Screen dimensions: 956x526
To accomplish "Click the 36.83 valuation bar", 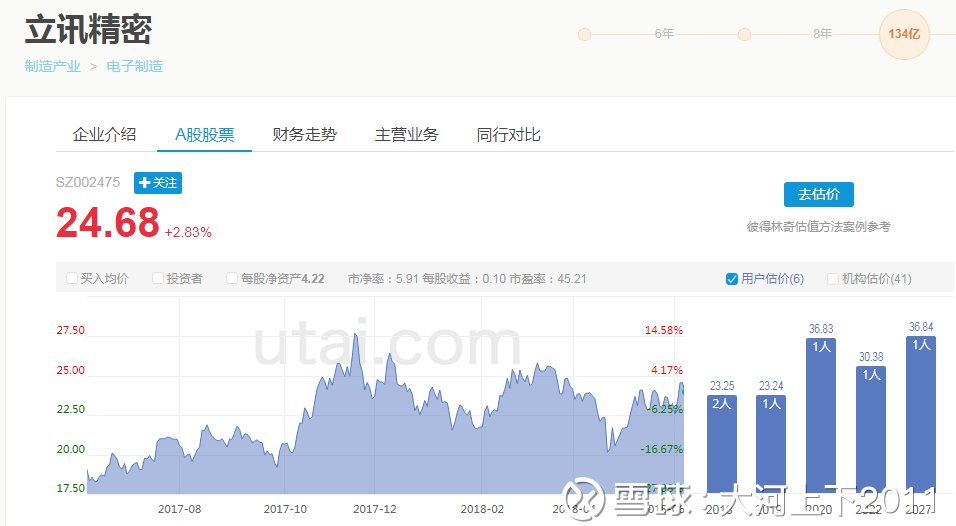I will point(821,416).
